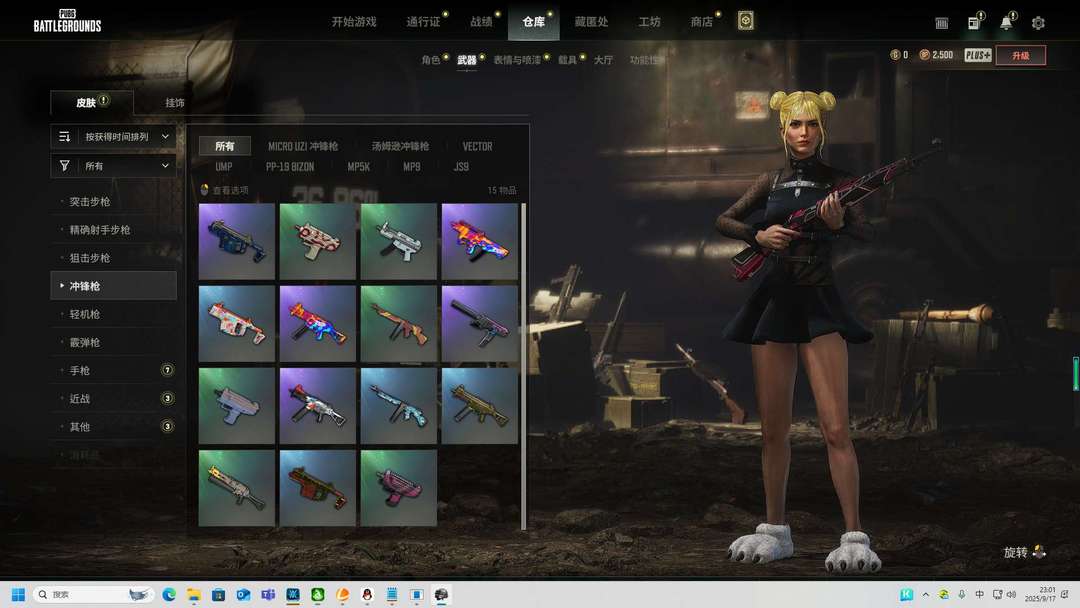Click the 旋转 rotate character control
1080x608 pixels.
(x=1025, y=552)
